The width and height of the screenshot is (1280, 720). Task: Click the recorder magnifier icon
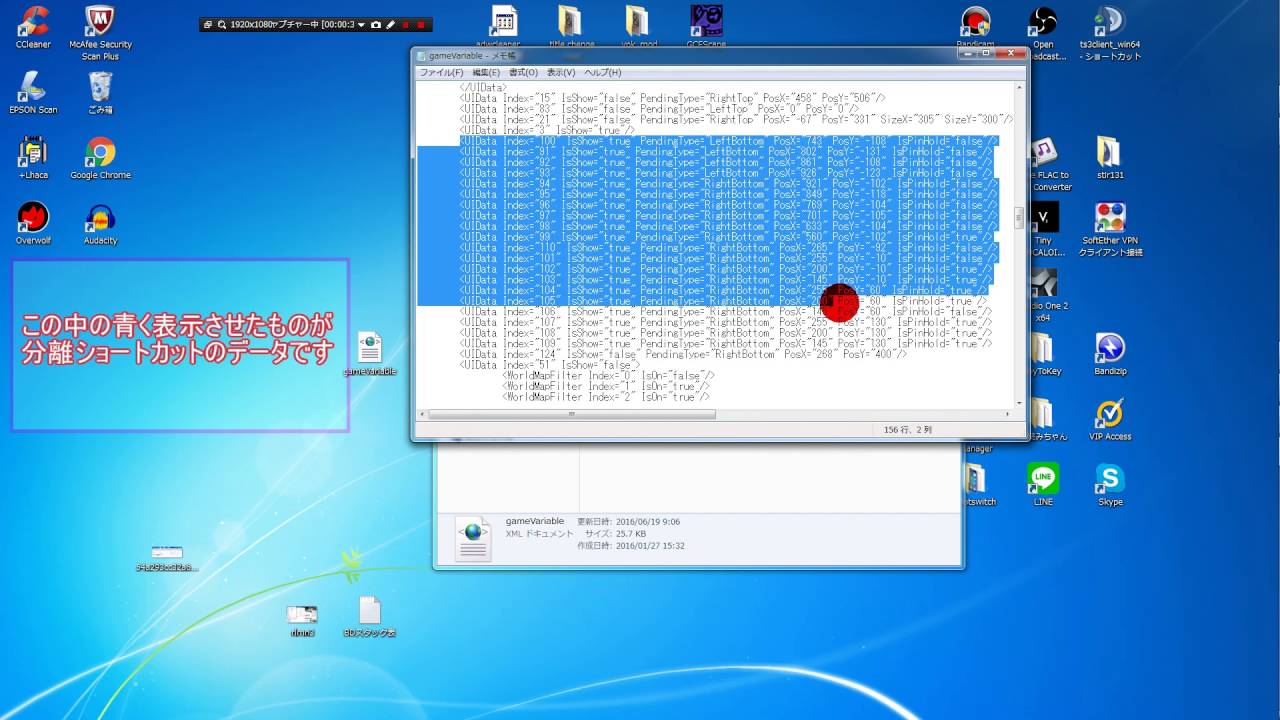[222, 24]
